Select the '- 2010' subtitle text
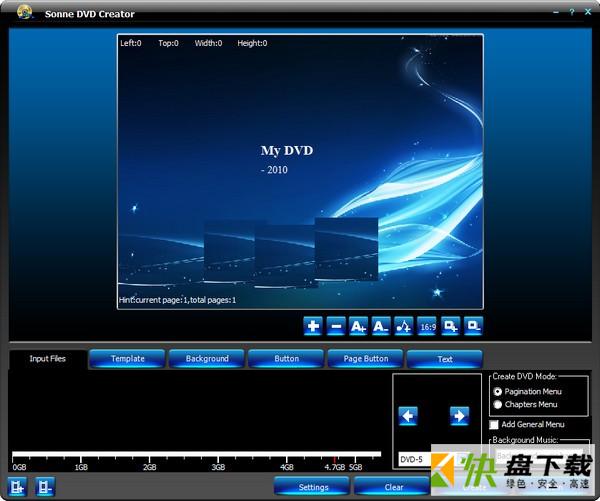Viewport: 600px width, 501px height. (274, 170)
